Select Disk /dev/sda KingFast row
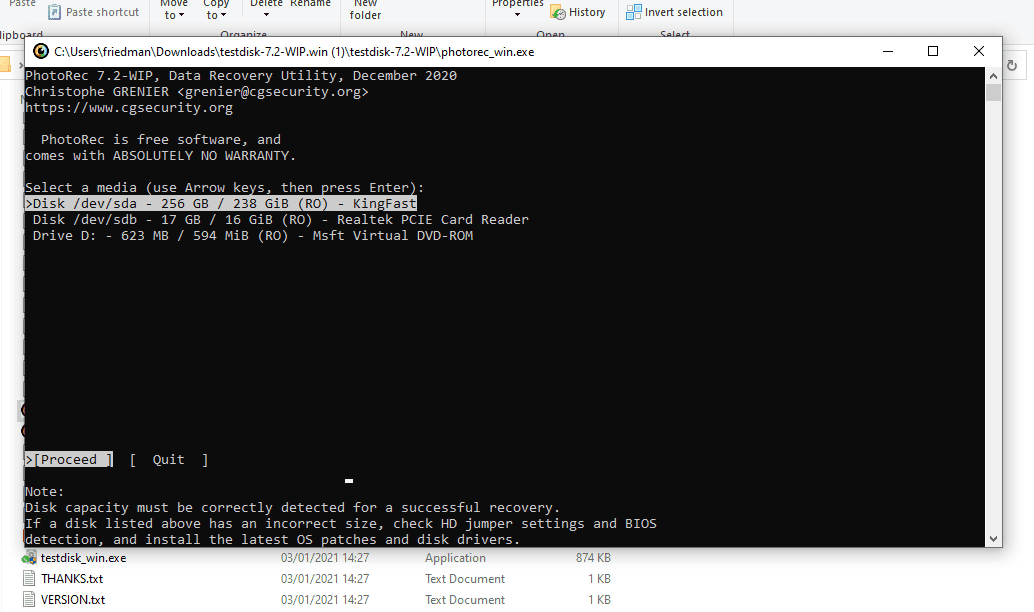This screenshot has height=612, width=1034. pos(221,204)
